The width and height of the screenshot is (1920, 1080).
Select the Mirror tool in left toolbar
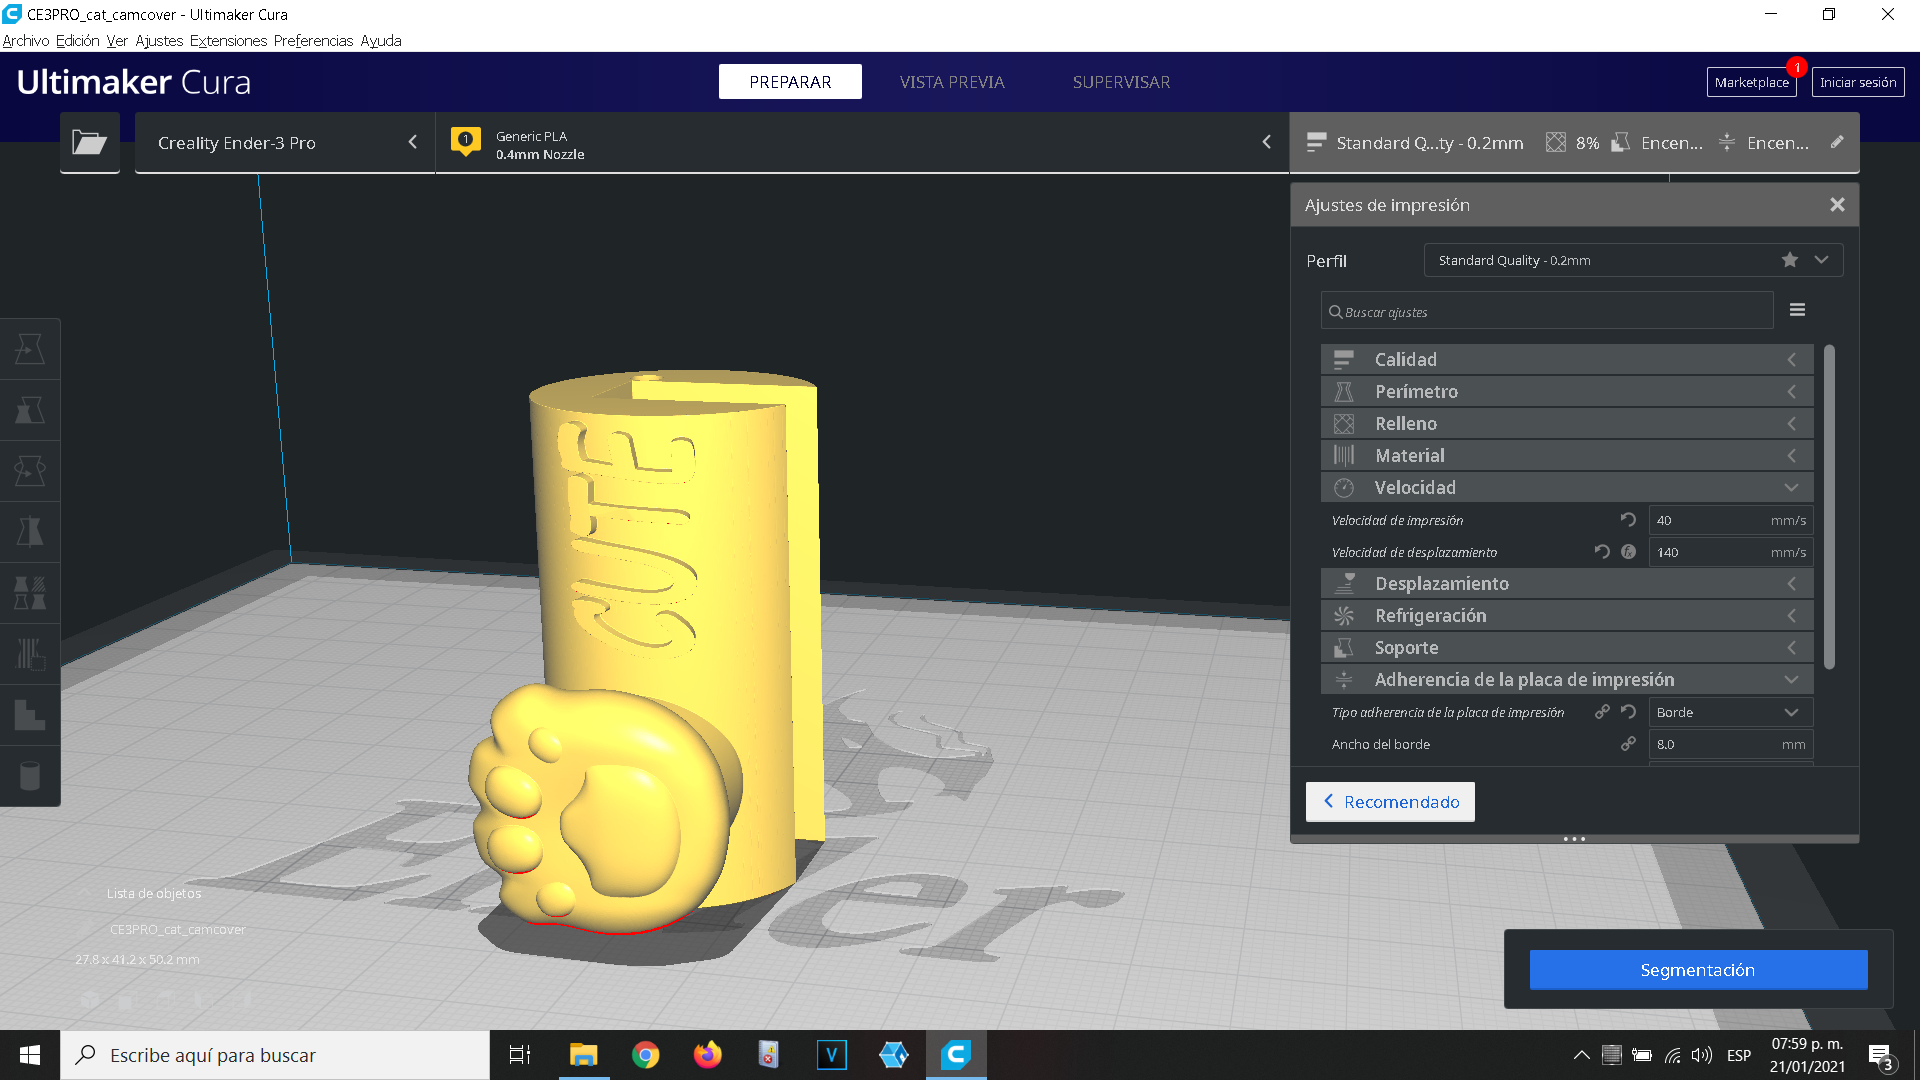point(30,532)
